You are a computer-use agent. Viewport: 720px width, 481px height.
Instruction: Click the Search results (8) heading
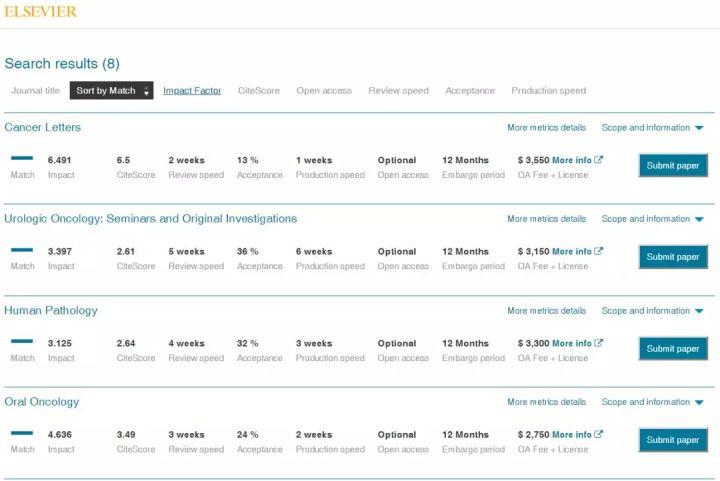point(62,63)
